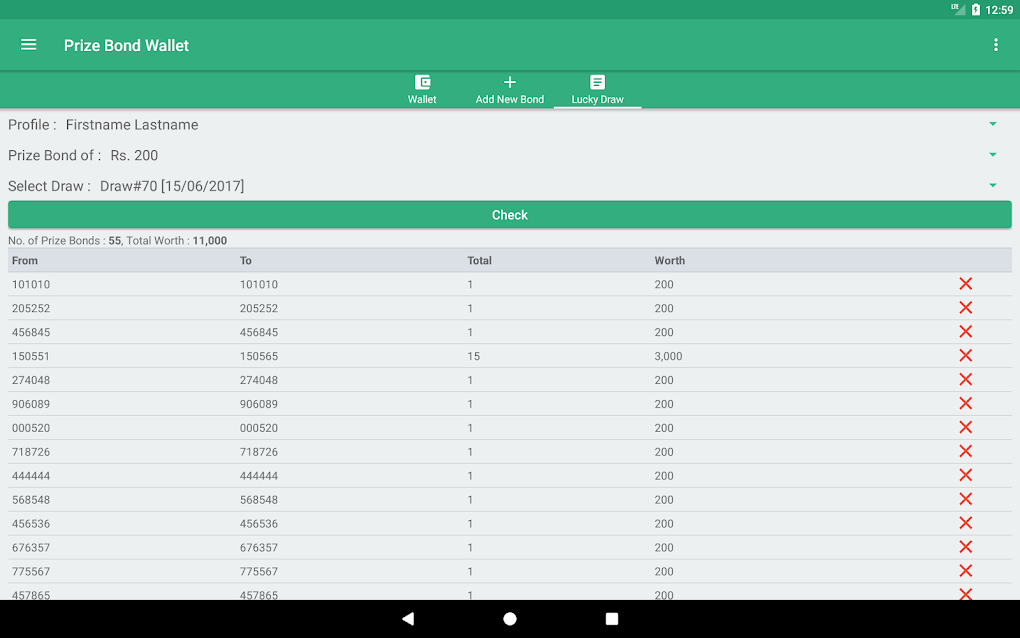The width and height of the screenshot is (1020, 638).
Task: Click the To column header
Action: click(245, 260)
